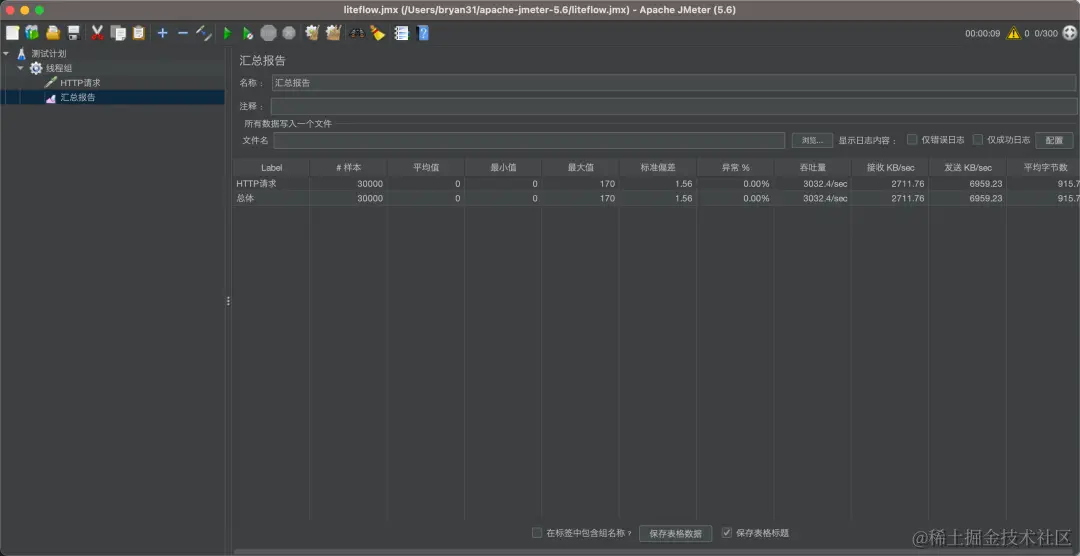Select the 线程组 thread group node

click(59, 68)
